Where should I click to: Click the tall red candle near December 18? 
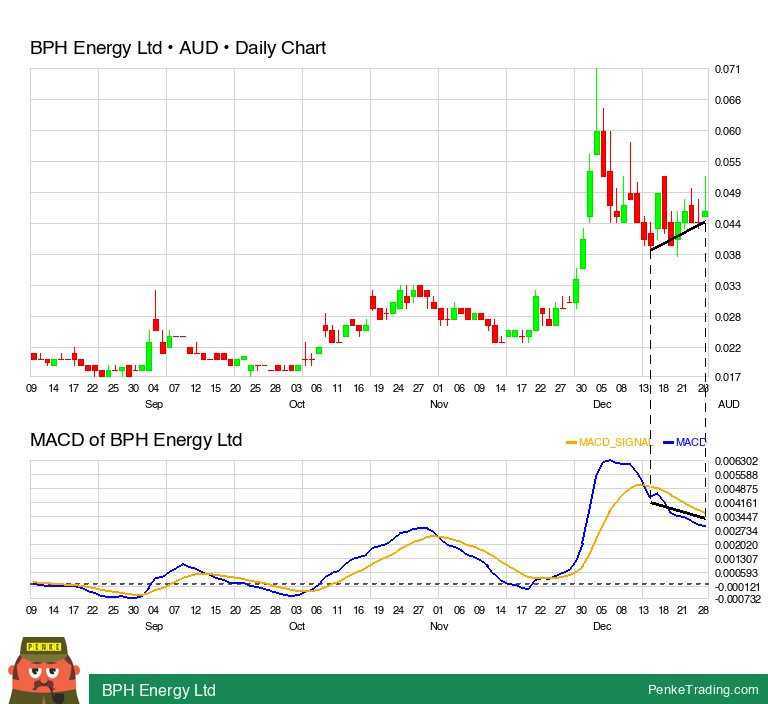coord(665,202)
